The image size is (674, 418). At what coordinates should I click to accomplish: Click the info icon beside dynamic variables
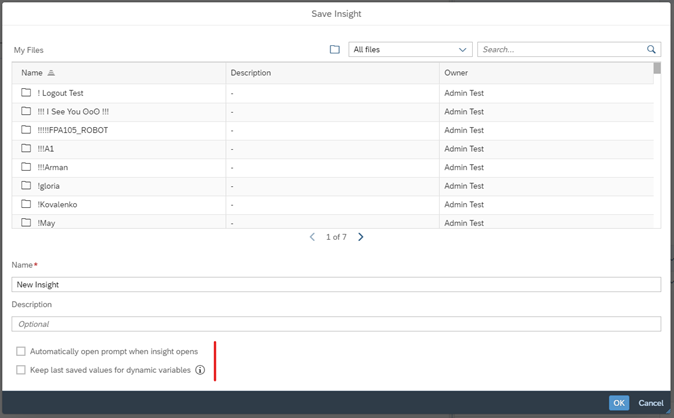(x=200, y=370)
